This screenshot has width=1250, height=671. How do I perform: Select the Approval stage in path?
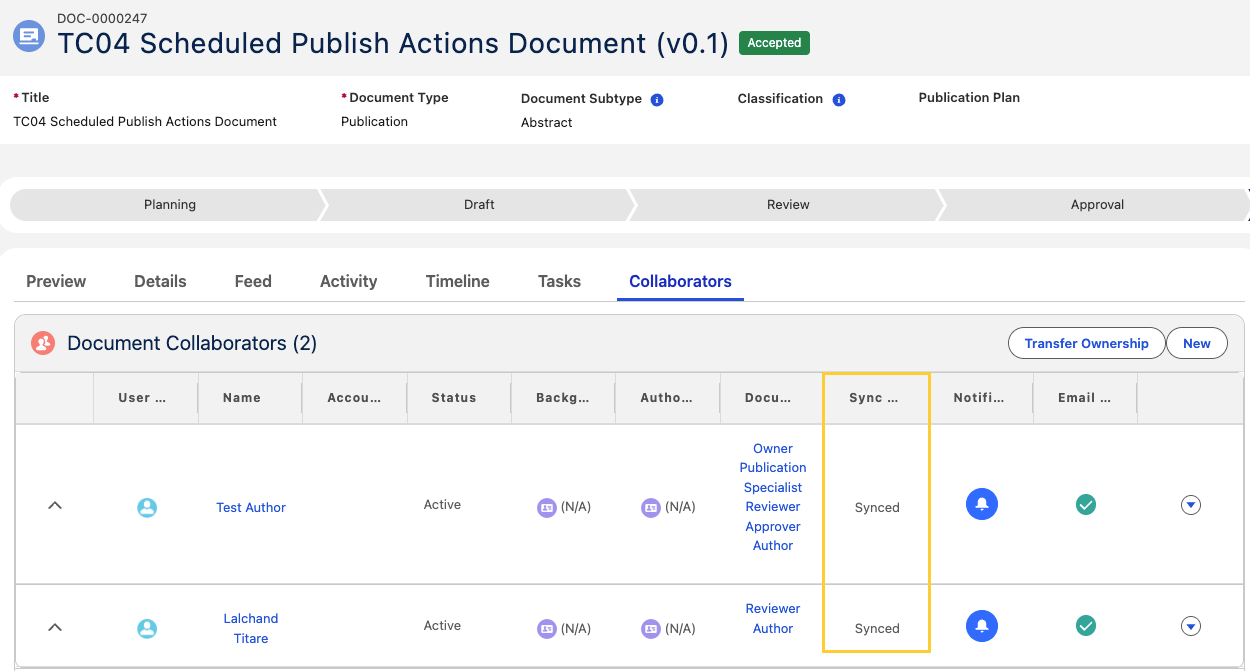[1097, 204]
